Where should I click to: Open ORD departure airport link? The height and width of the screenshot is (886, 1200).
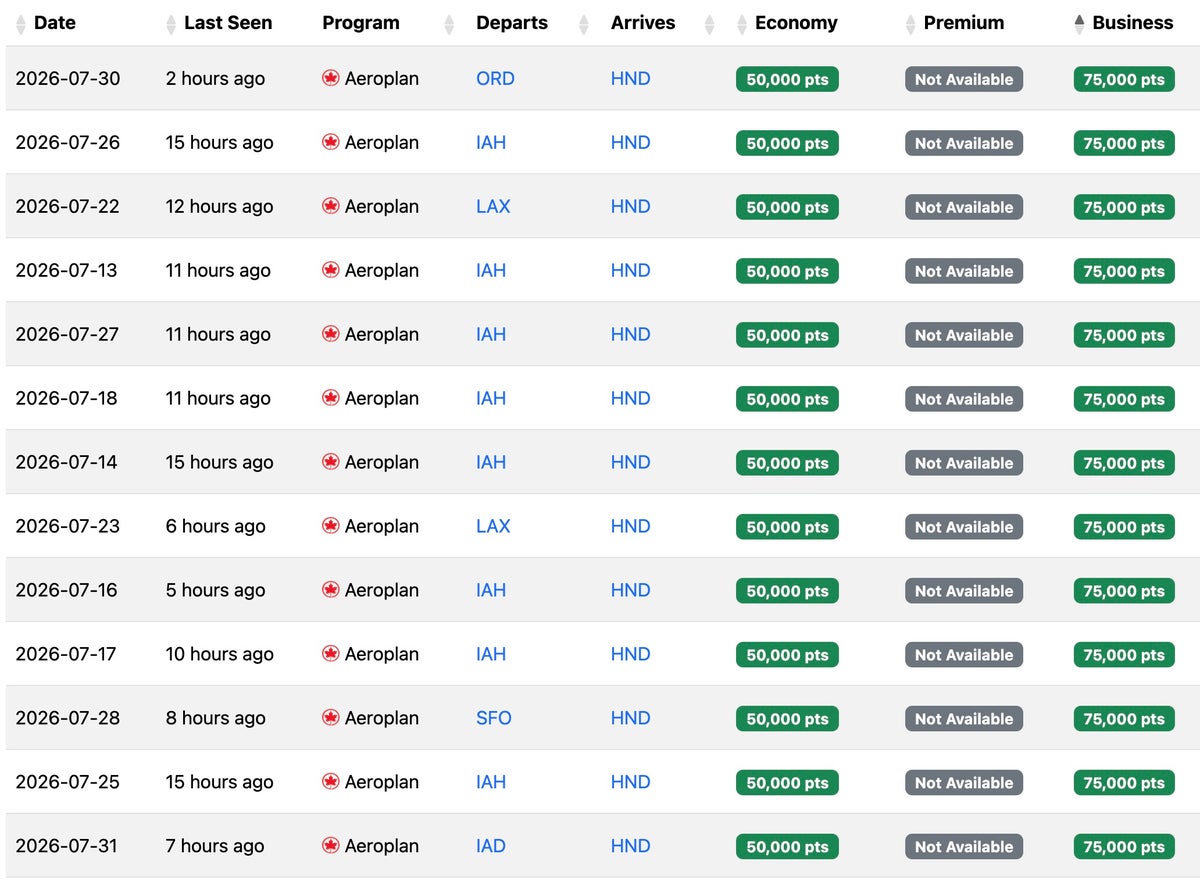(495, 78)
